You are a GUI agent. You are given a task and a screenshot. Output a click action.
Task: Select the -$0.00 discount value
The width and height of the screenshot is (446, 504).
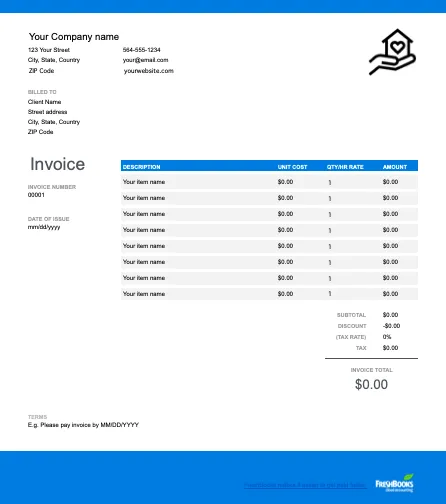pyautogui.click(x=391, y=326)
